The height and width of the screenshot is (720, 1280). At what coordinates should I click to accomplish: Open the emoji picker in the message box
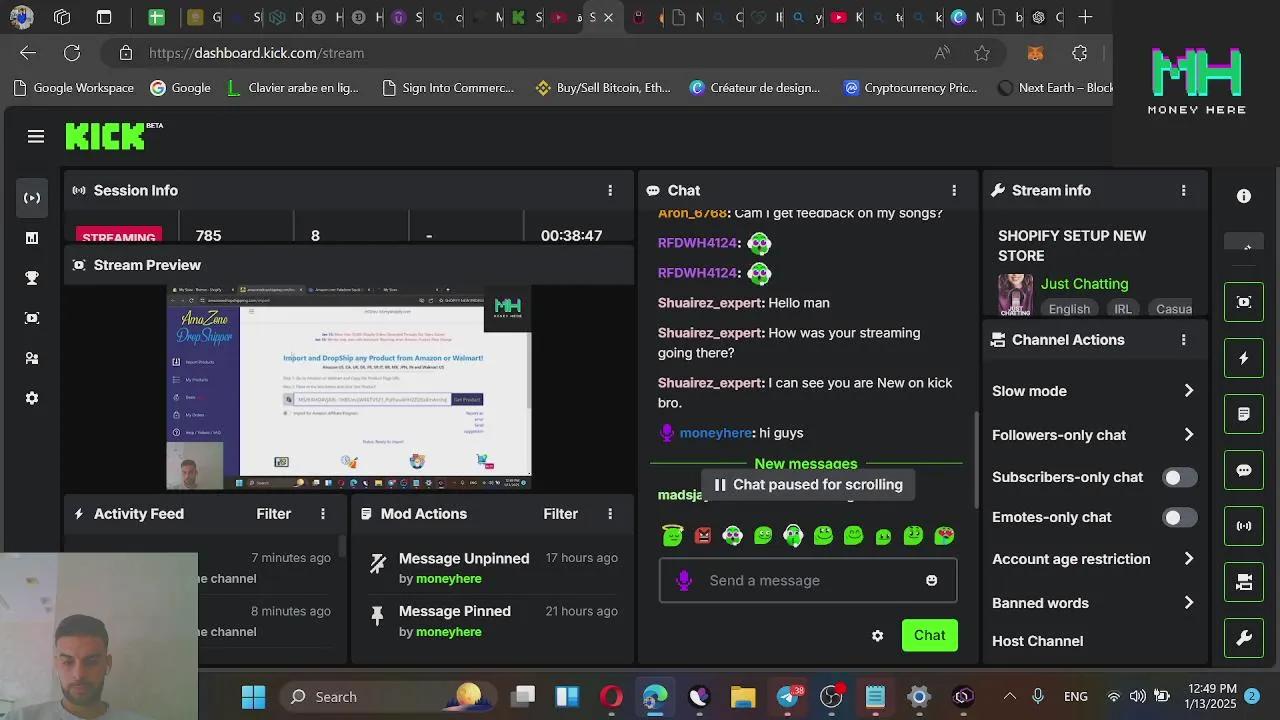(x=931, y=581)
